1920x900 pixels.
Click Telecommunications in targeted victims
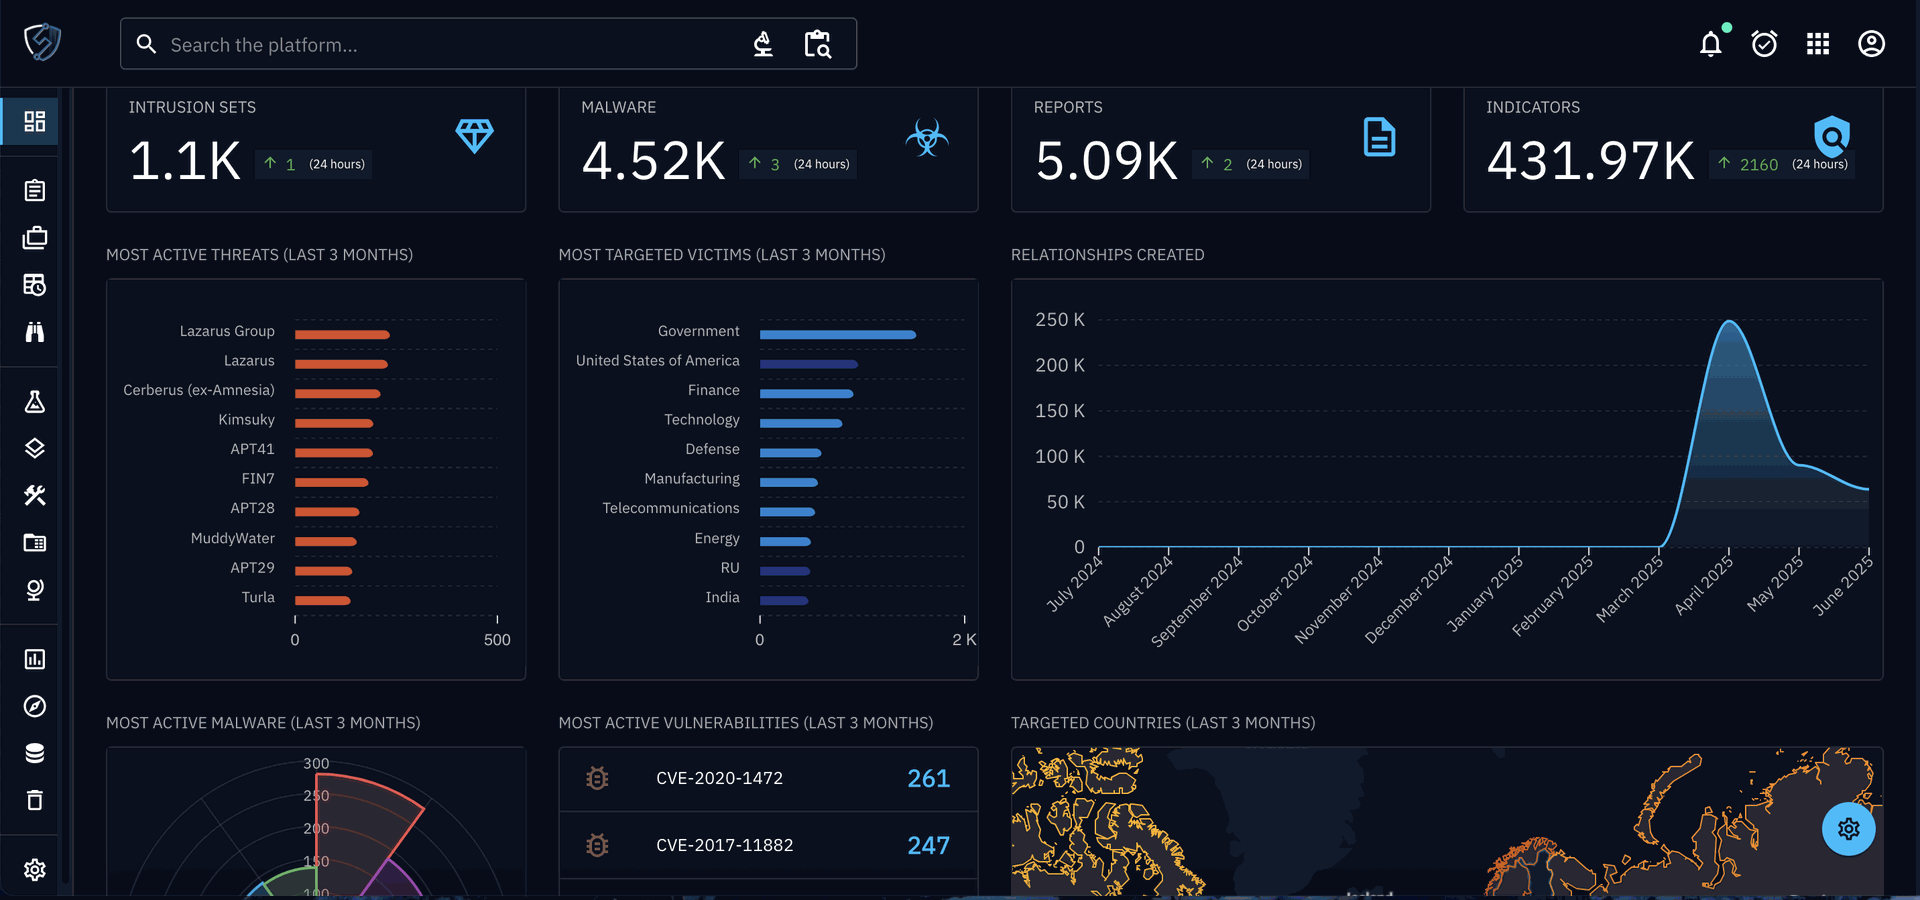pyautogui.click(x=671, y=508)
